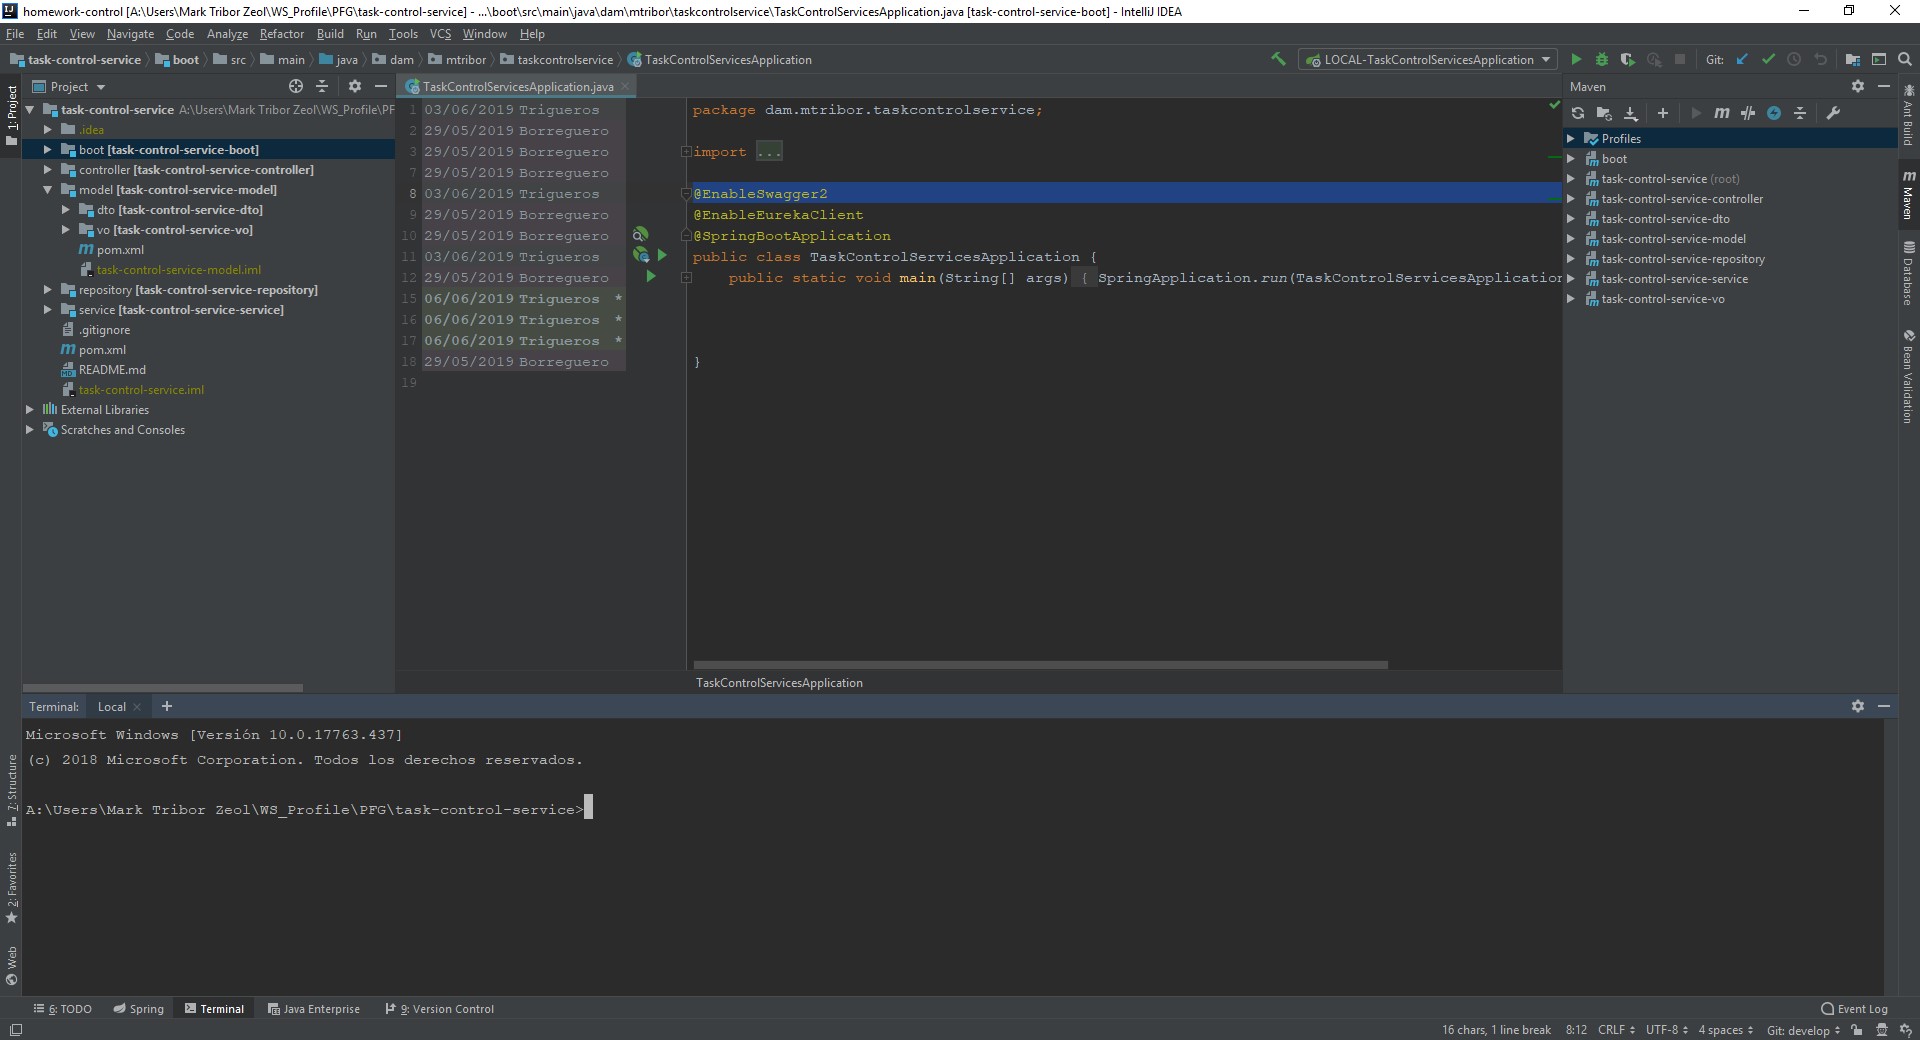Close TaskControlServicesApplication.java editor tab
Screen dimensions: 1920x1040
tap(625, 86)
